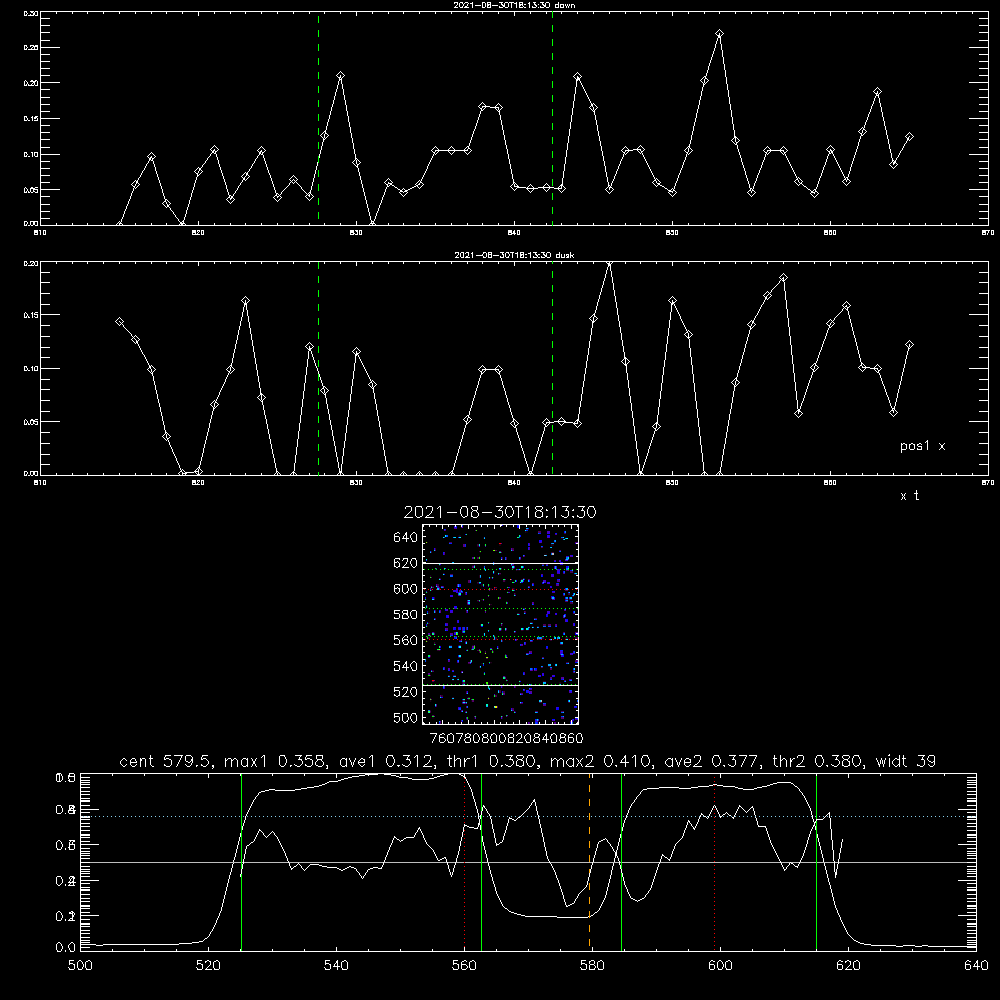Viewport: 1000px width, 1000px height.
Task: Click the left green dashed line in the dawn plot
Action: [318, 118]
